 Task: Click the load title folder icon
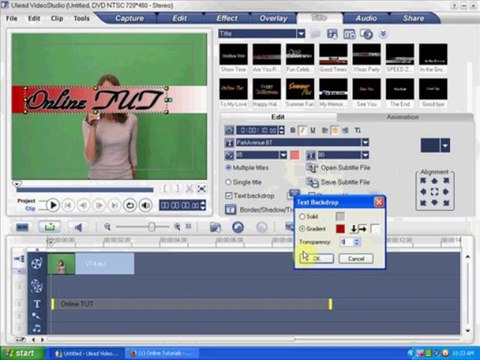point(315,34)
